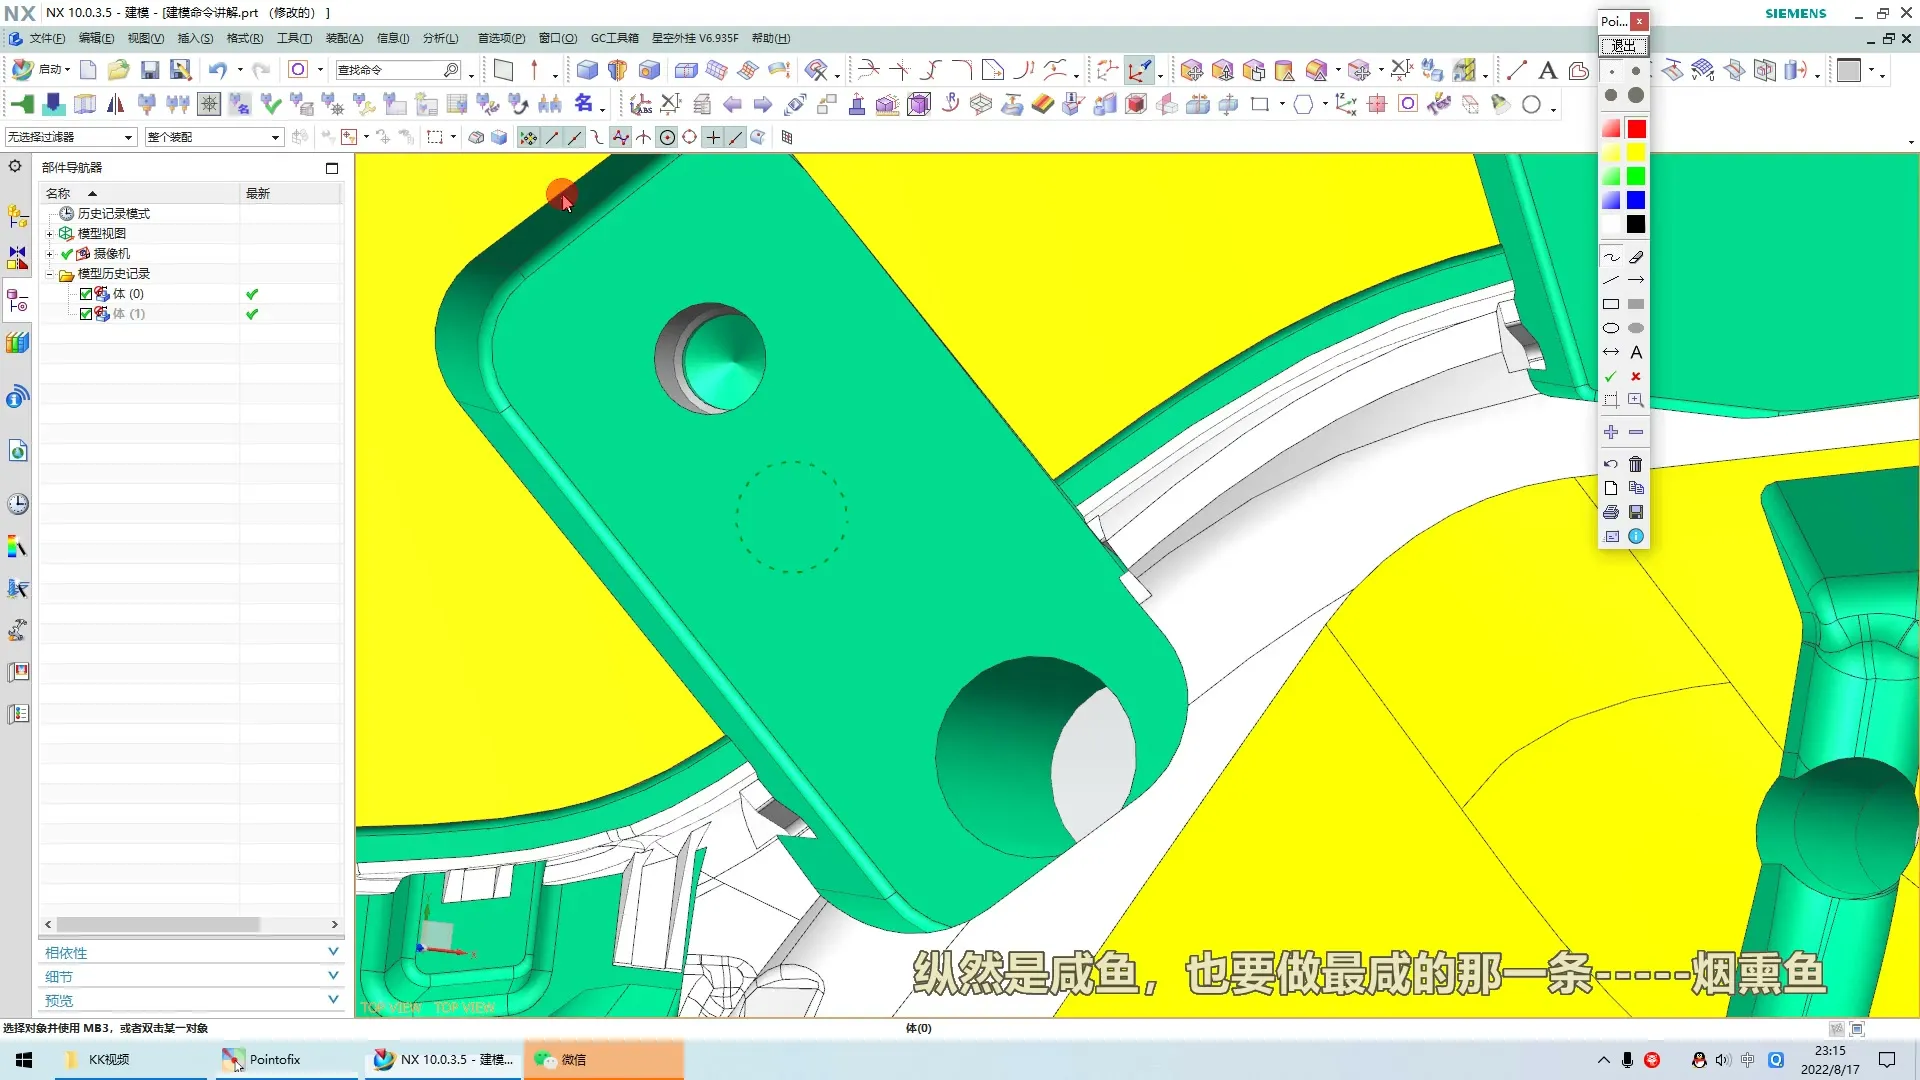Screen dimensions: 1920x1080
Task: Click the Open file folder icon
Action: tap(119, 70)
